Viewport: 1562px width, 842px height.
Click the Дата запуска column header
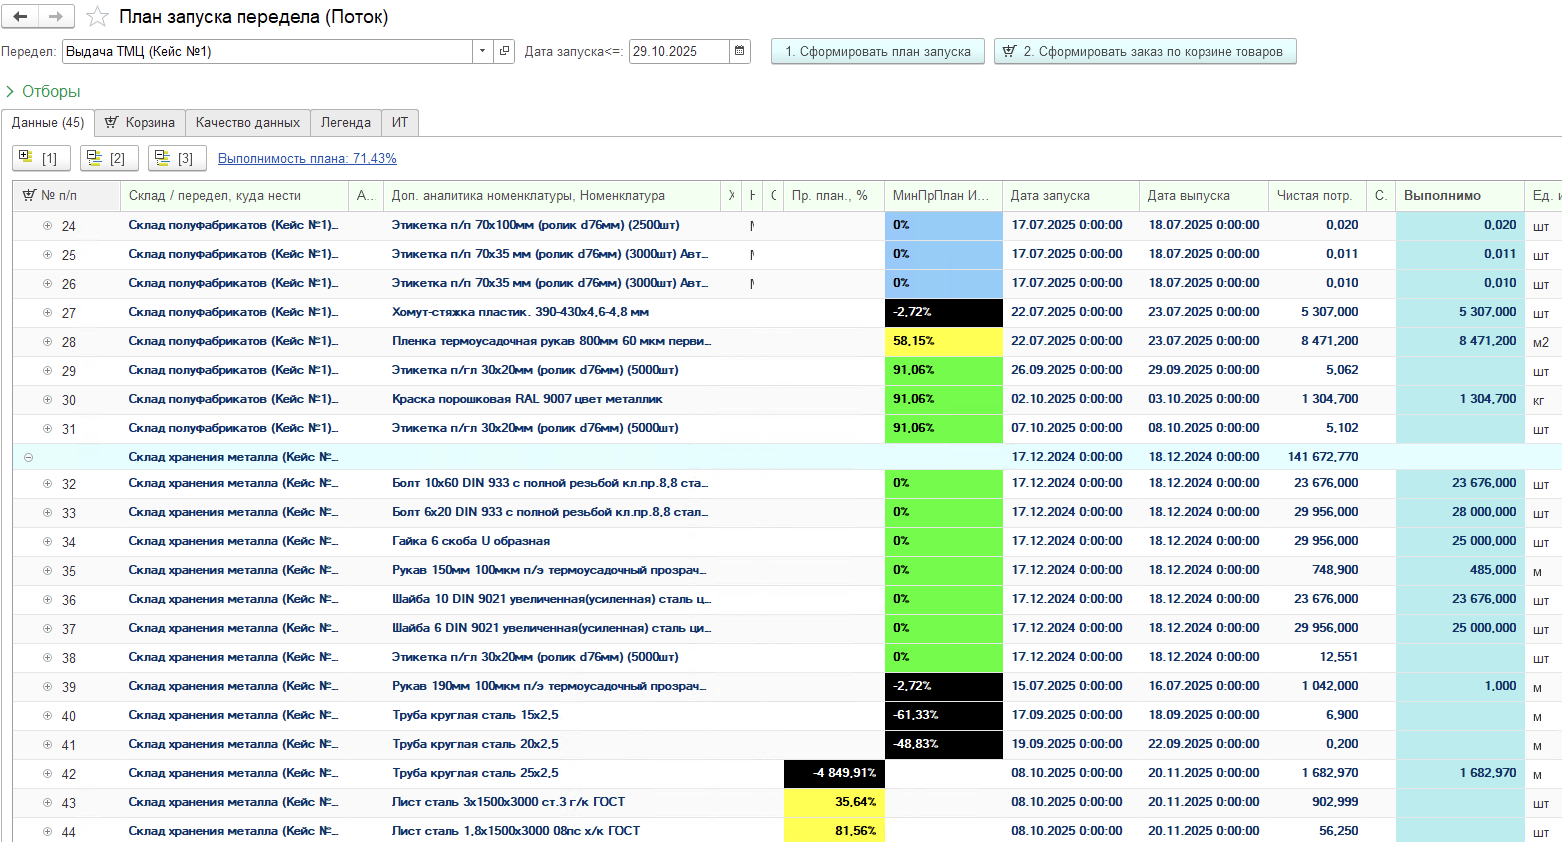[x=1071, y=196]
